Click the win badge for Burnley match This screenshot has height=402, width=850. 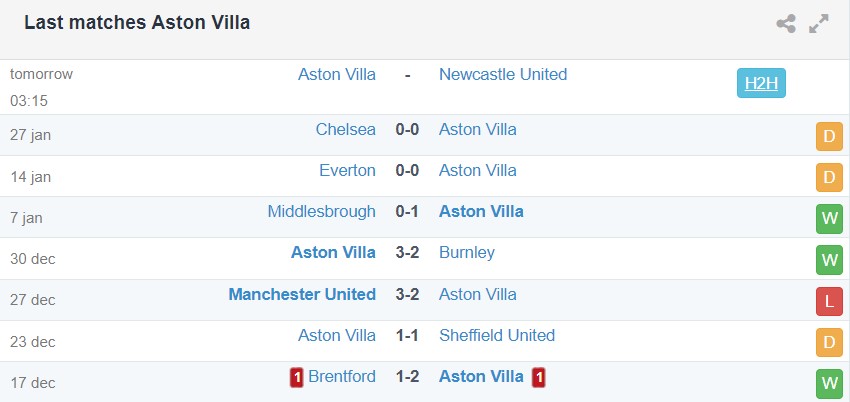(829, 260)
